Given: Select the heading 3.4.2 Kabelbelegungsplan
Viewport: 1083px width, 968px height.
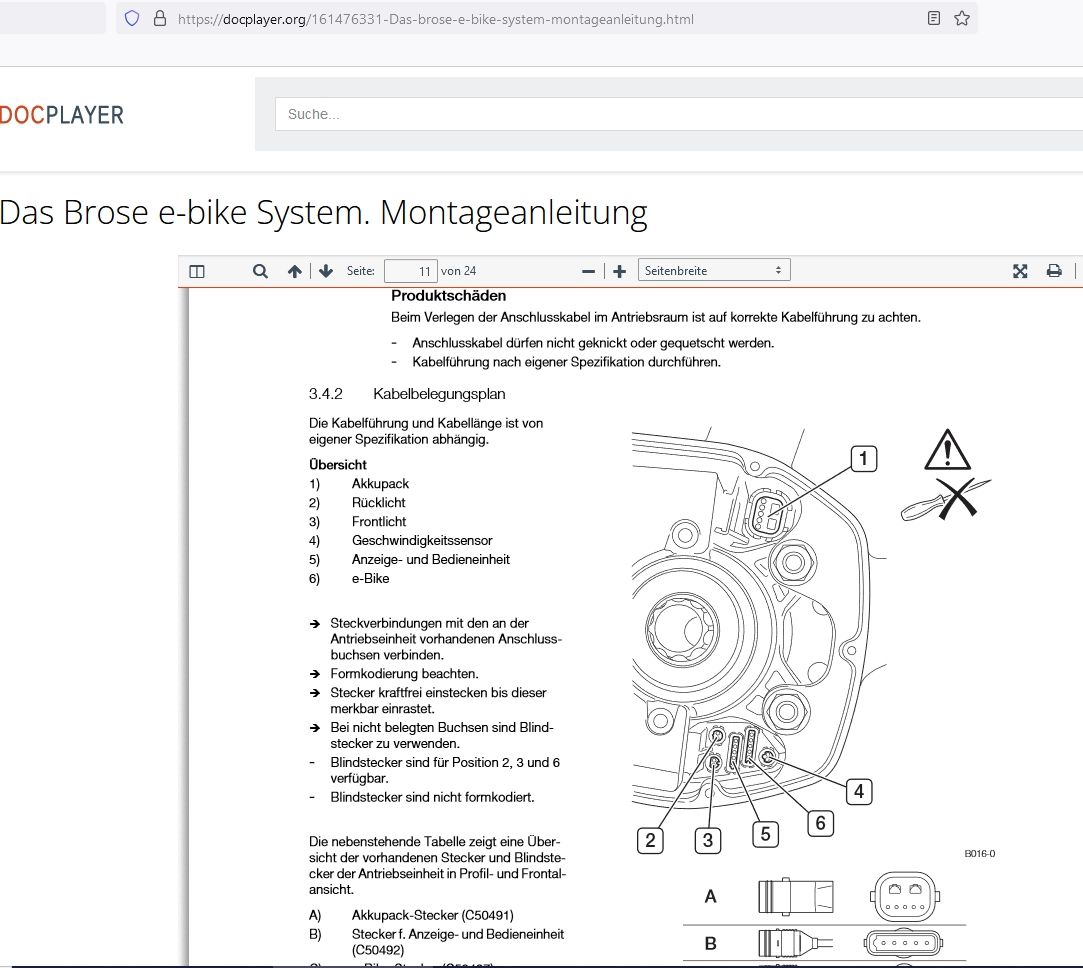Looking at the screenshot, I should coord(407,394).
